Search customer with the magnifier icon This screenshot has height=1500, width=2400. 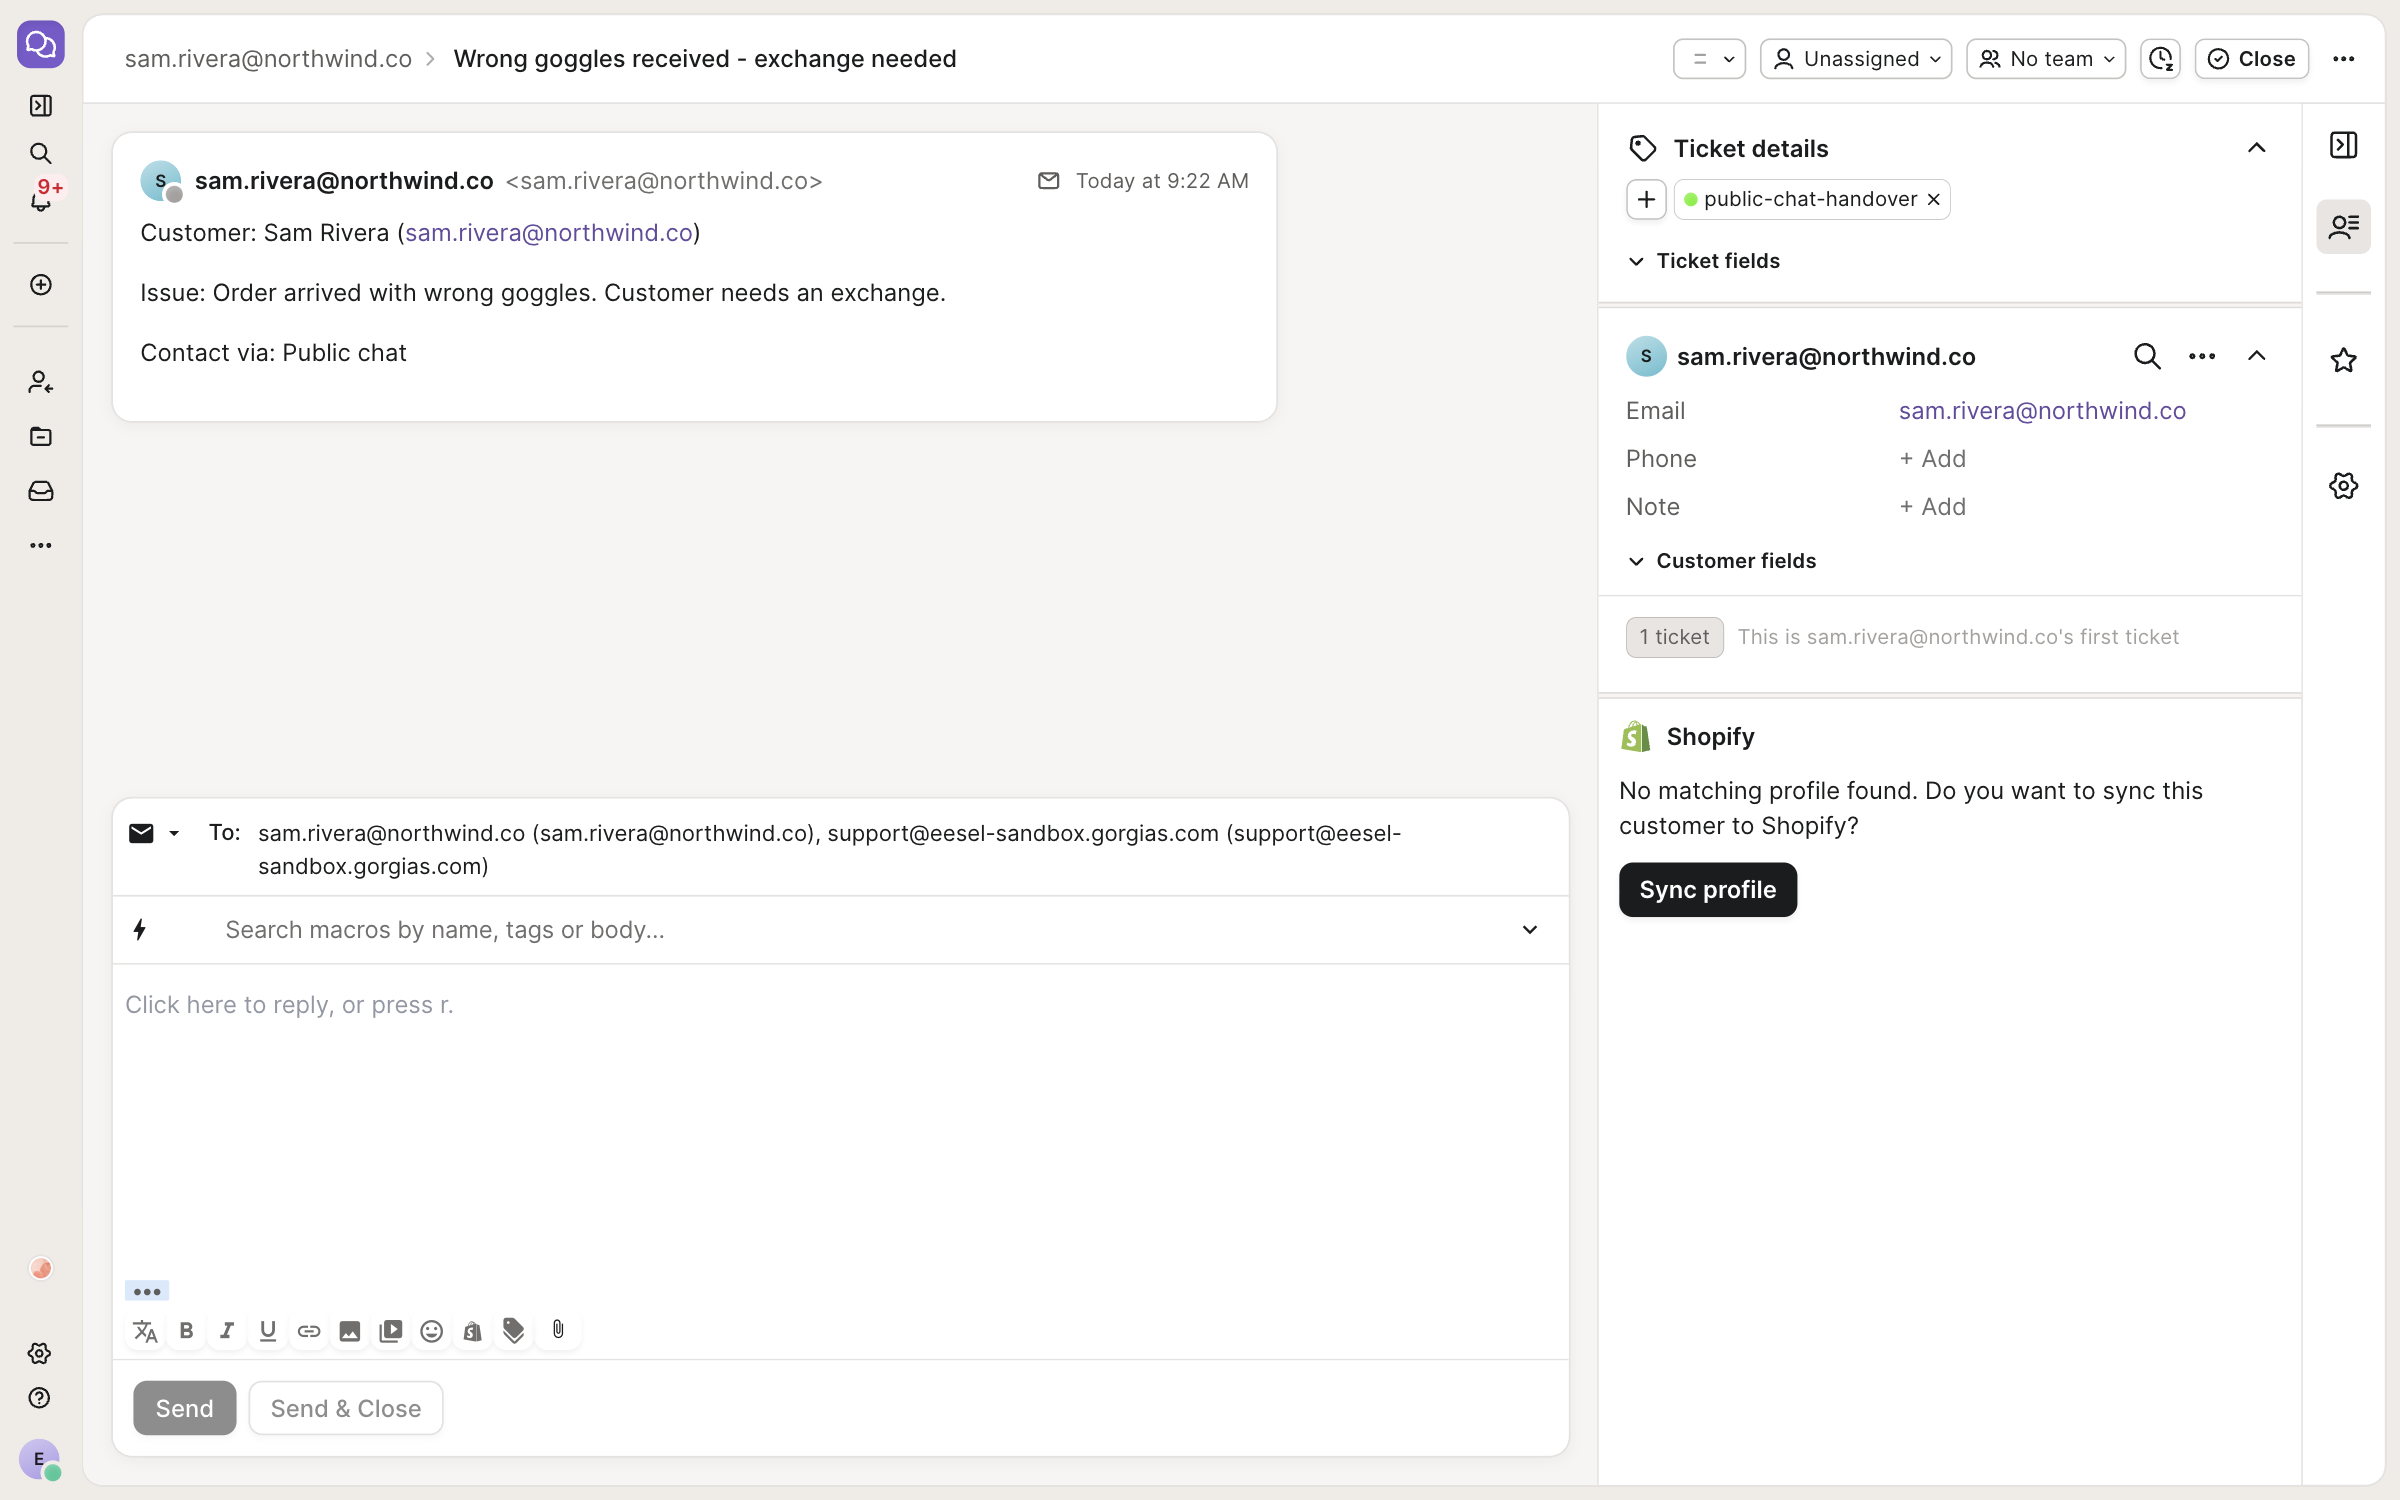click(x=2146, y=356)
